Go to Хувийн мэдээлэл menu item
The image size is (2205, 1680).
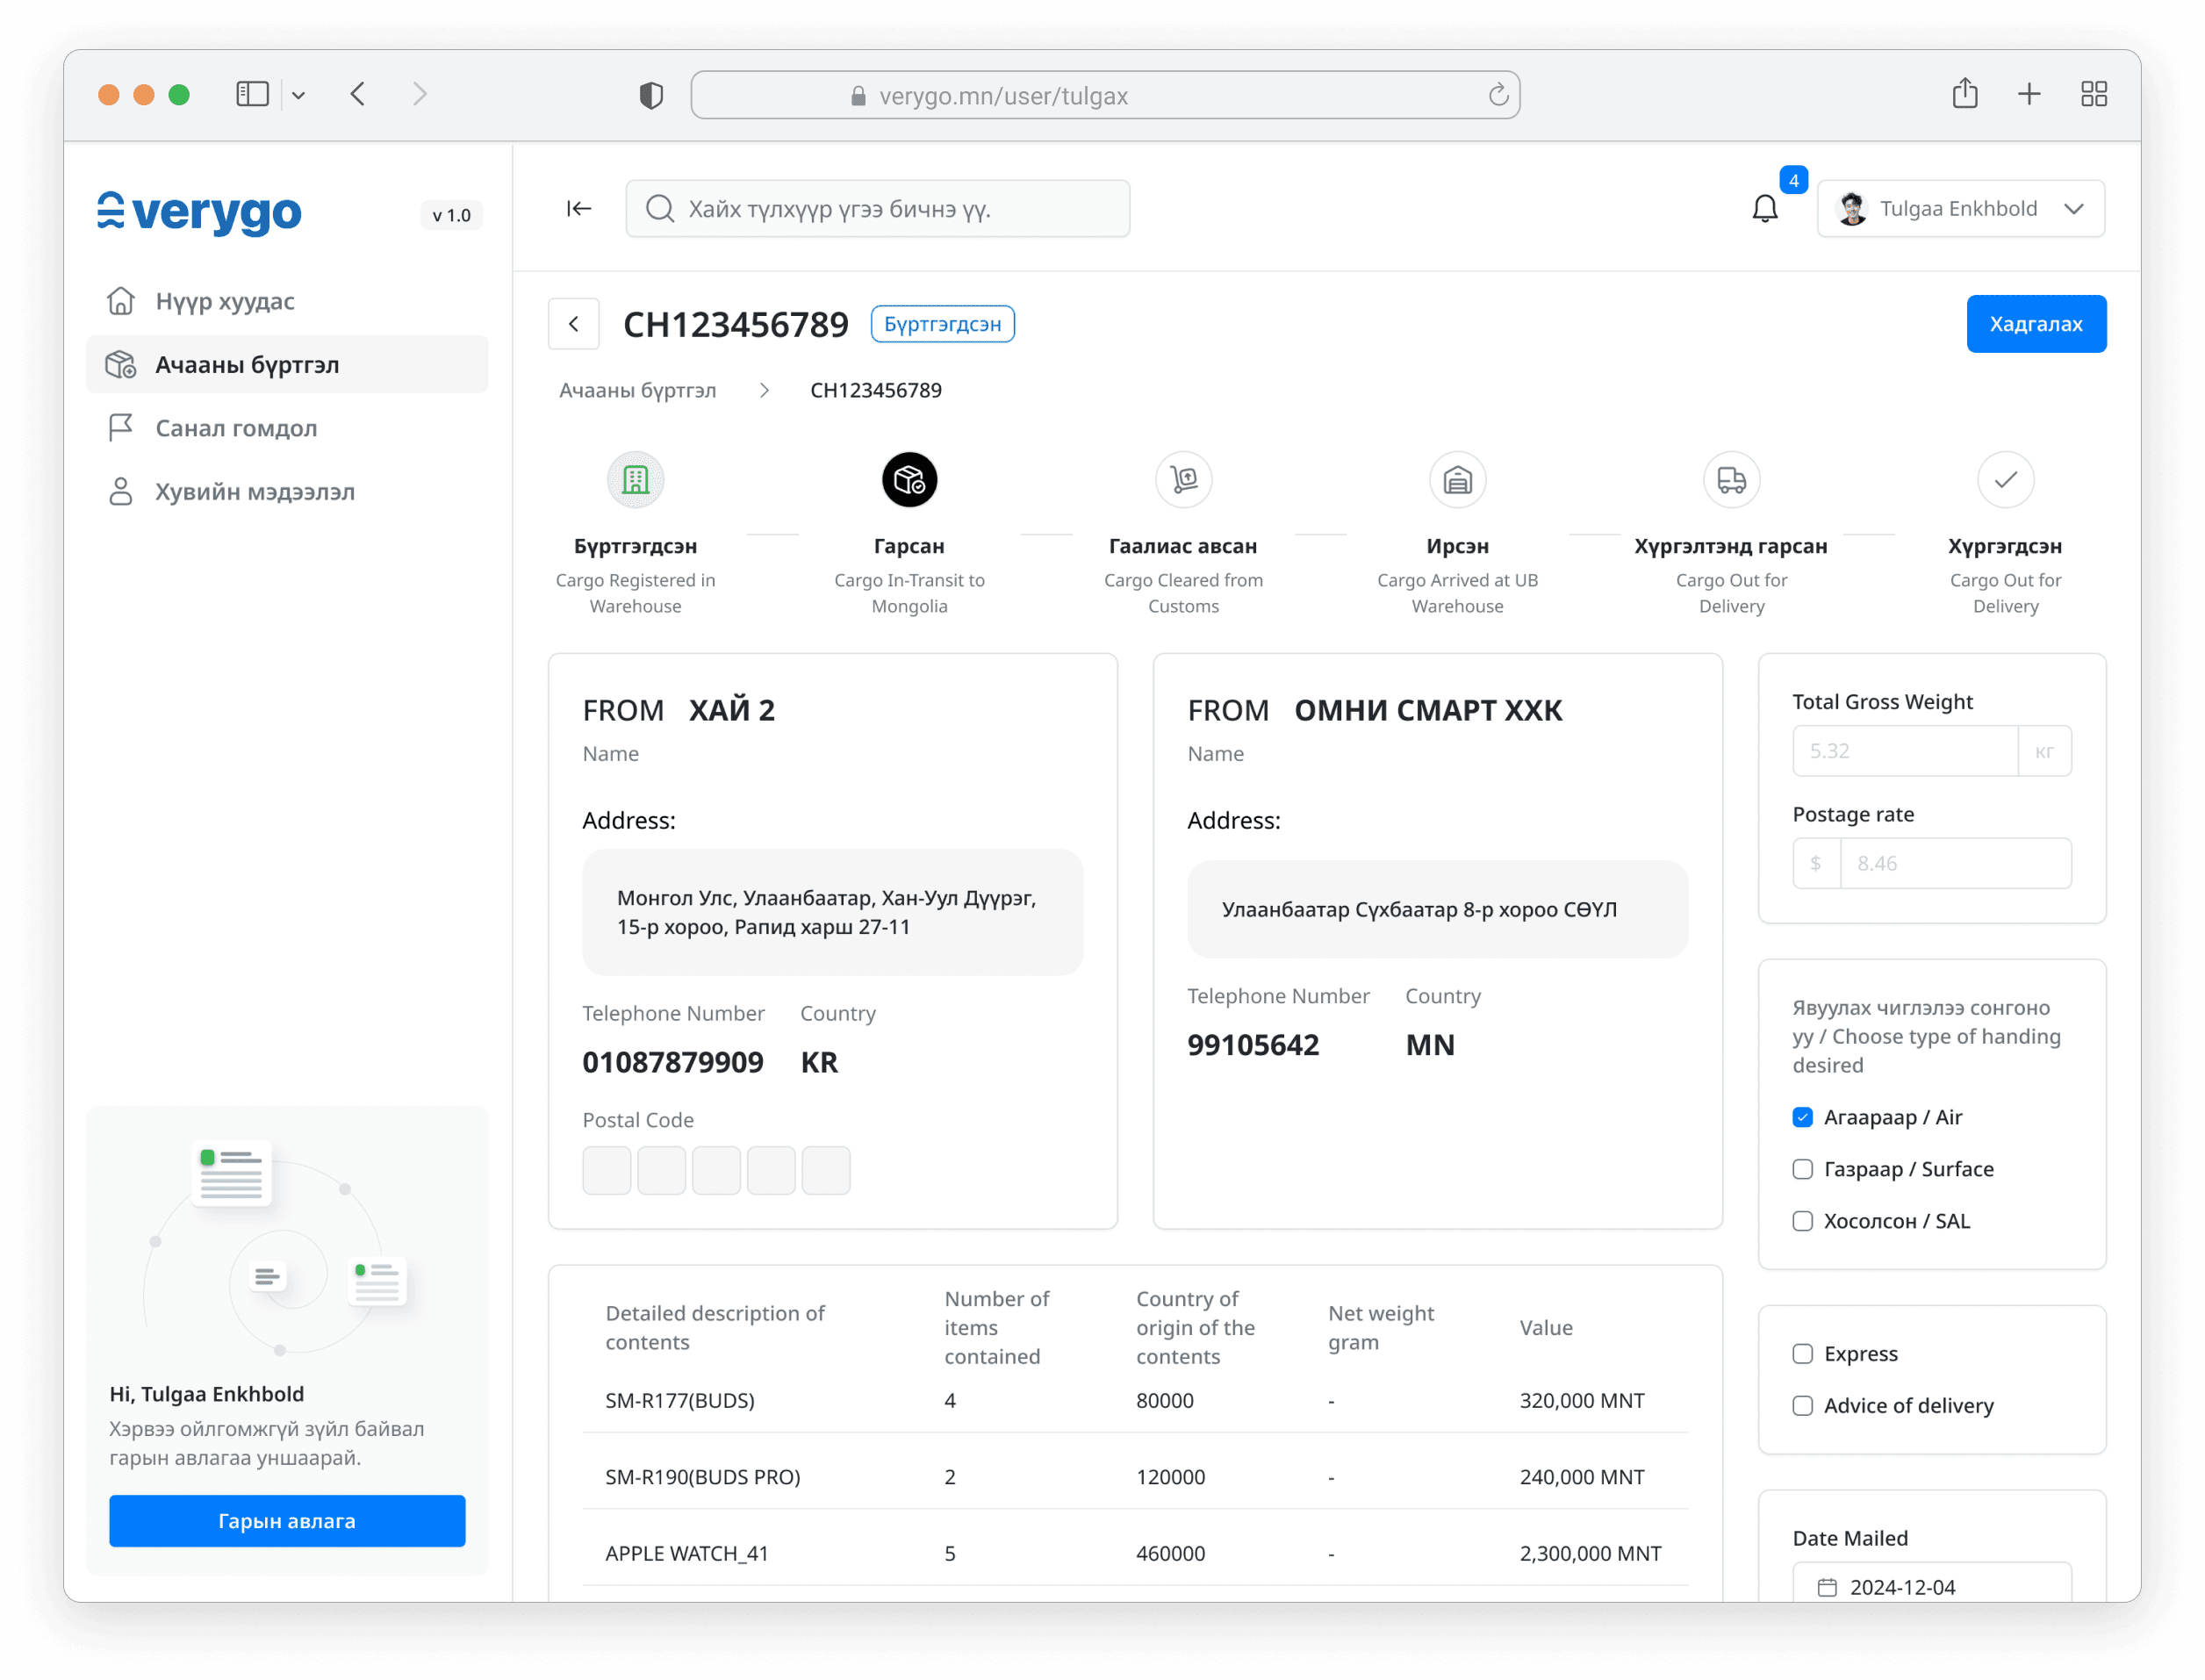pyautogui.click(x=254, y=492)
